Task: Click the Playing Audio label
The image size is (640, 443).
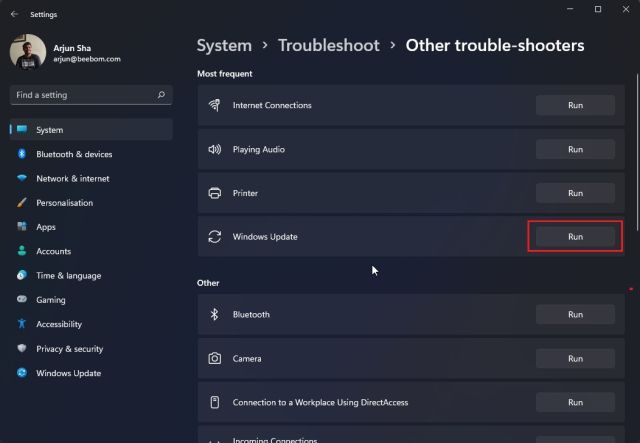Action: 259,149
